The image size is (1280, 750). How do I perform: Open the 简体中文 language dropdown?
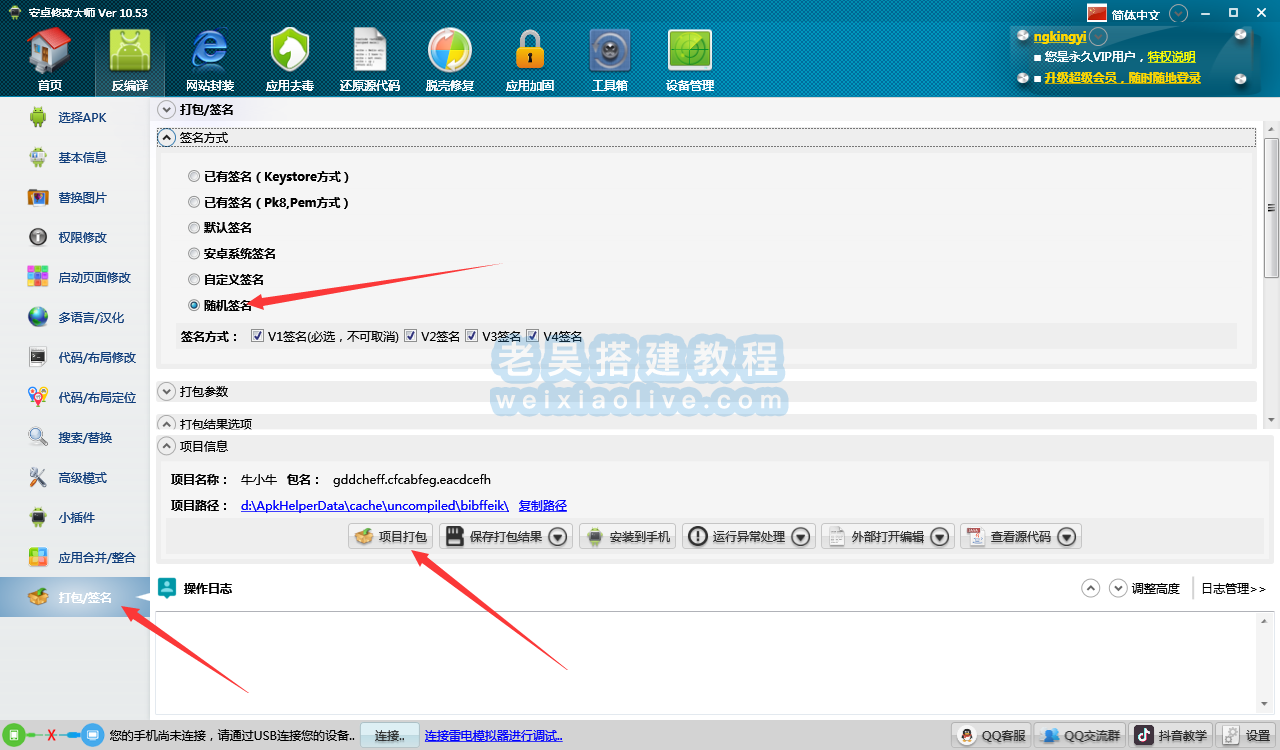point(1179,14)
